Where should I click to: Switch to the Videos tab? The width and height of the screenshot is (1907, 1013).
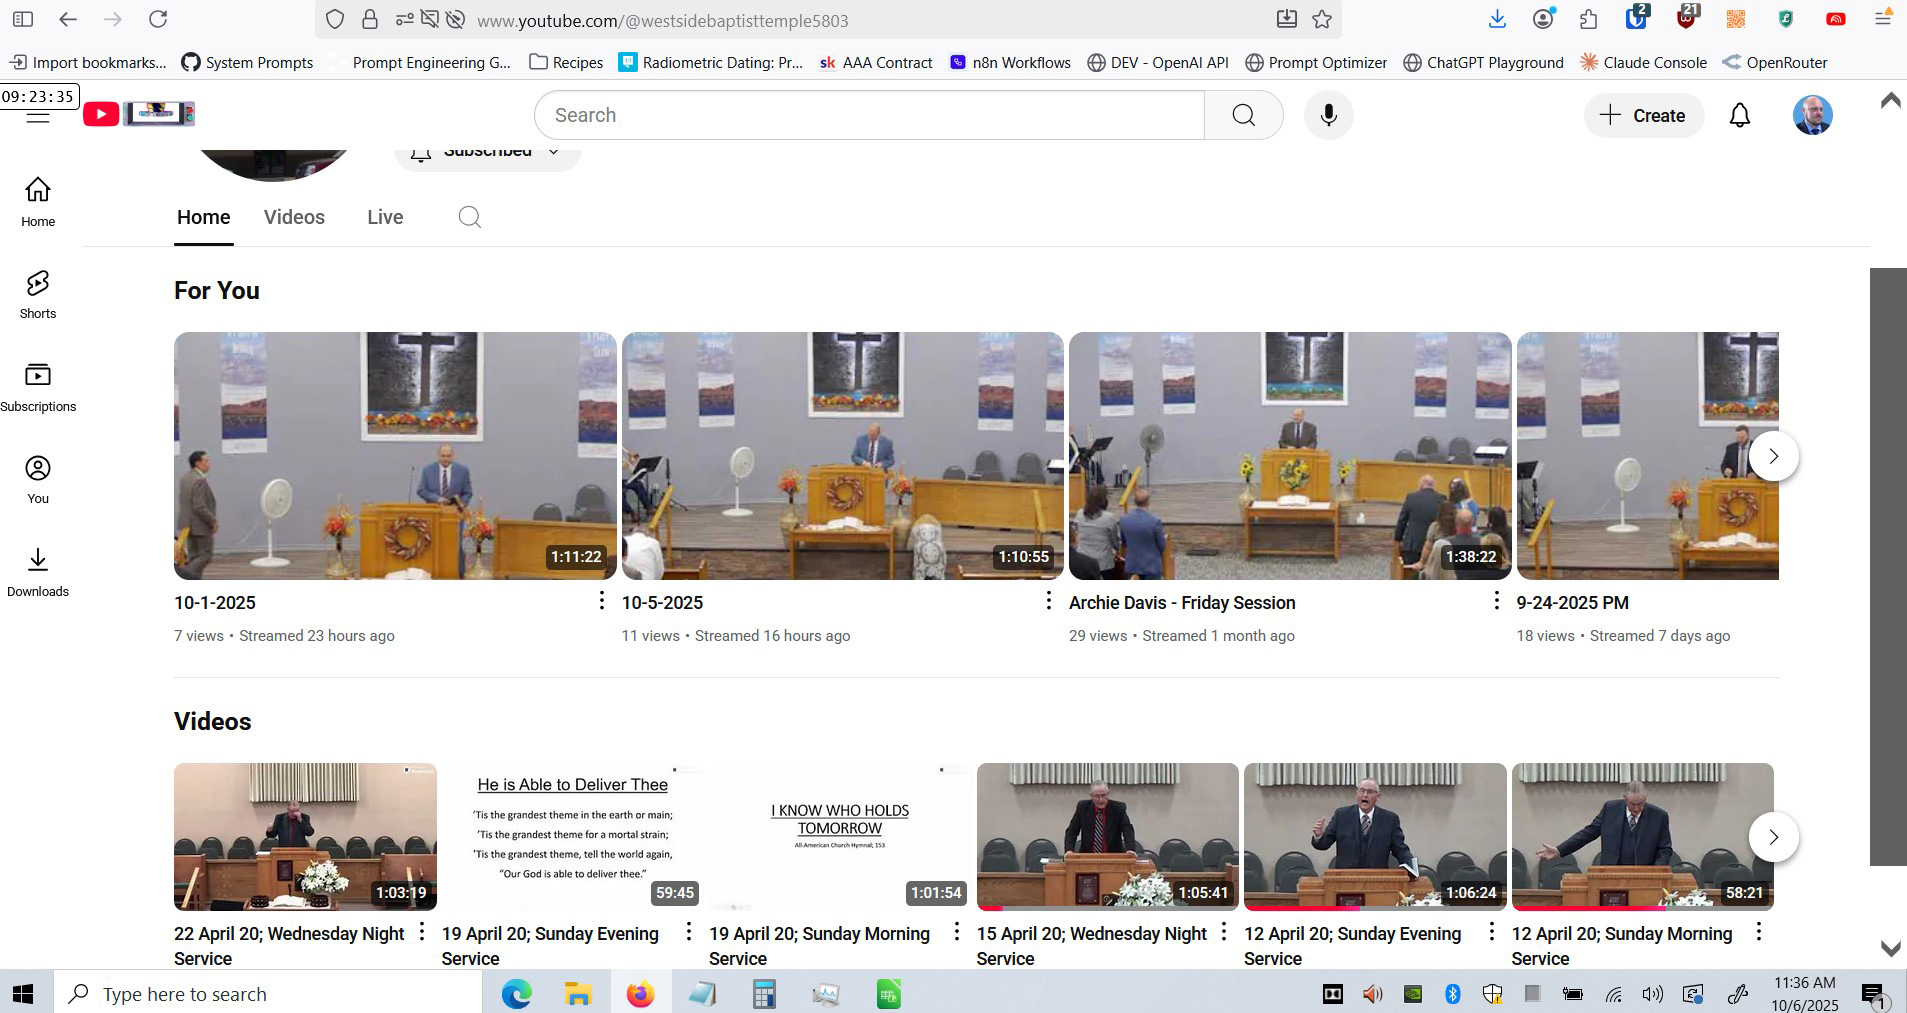294,217
